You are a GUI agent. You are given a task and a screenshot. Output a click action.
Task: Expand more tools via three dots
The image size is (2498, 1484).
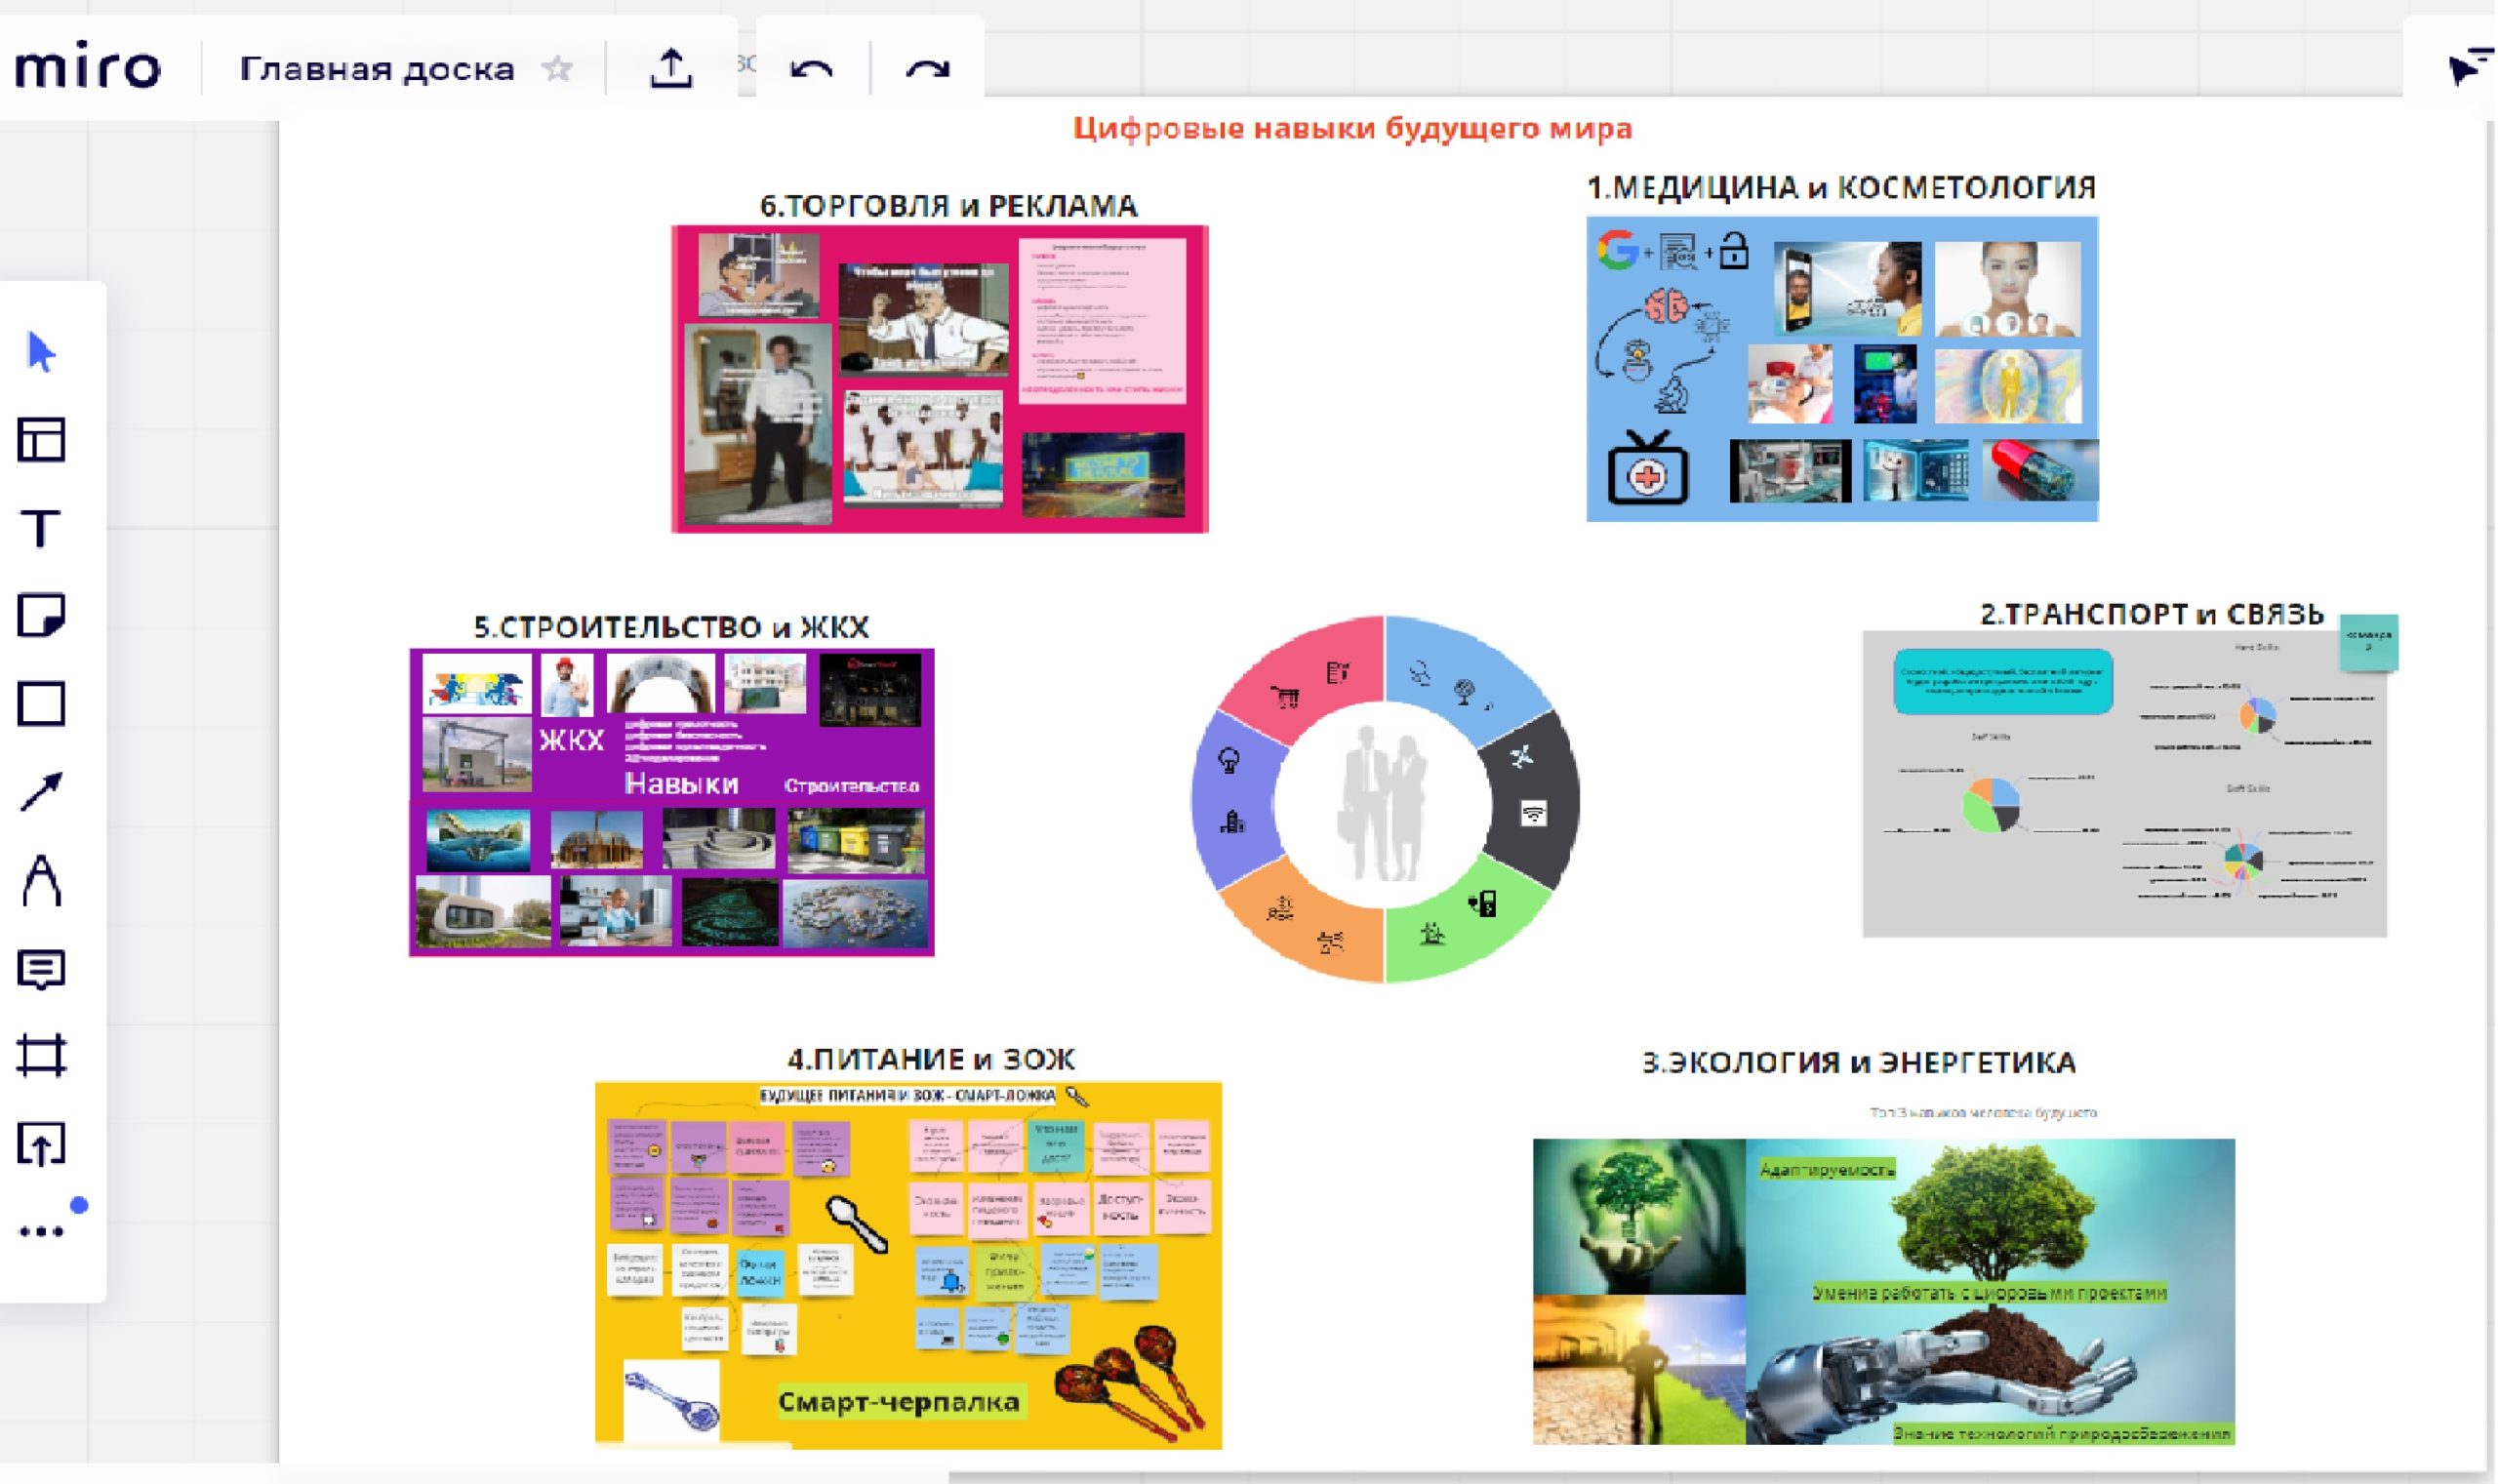(x=41, y=1231)
